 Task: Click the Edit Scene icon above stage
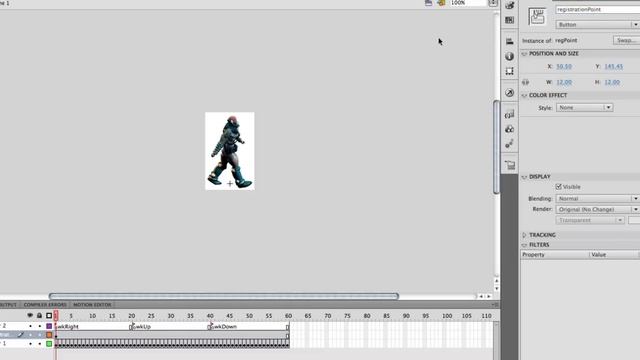(x=429, y=3)
